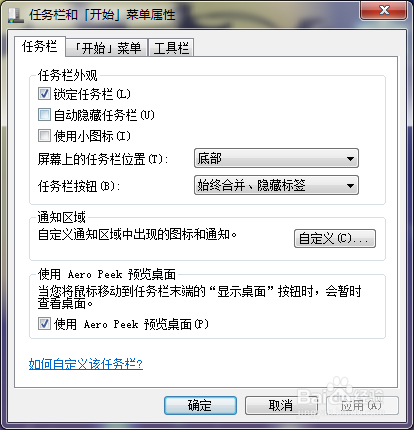Open the 任务栏按钮 combo showing 始终合并、隐藏标签

coord(276,185)
